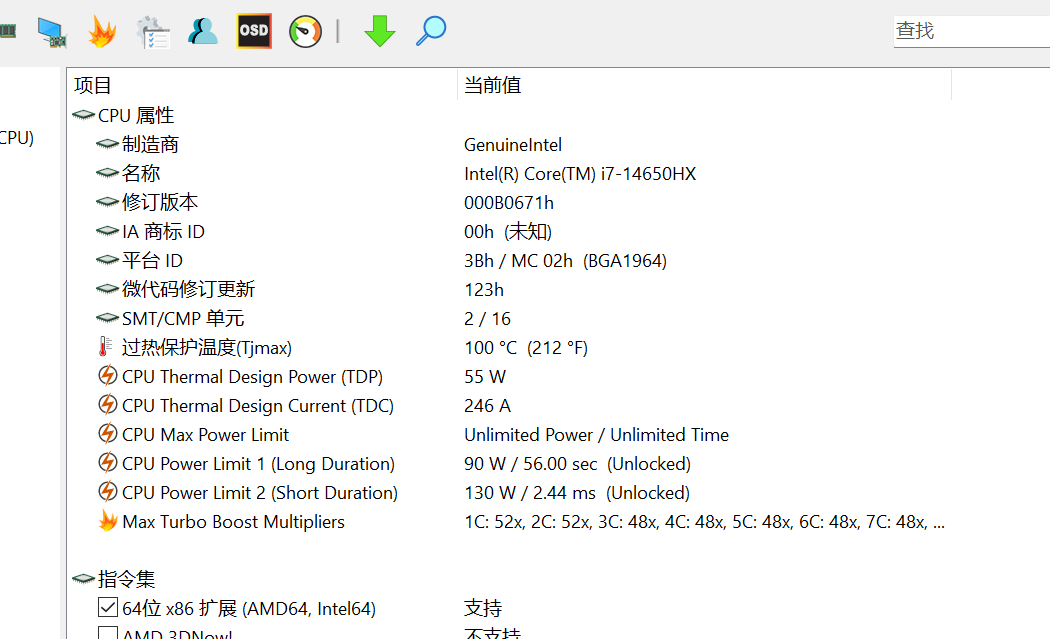Click the green download arrow icon
The width and height of the screenshot is (1050, 639).
[x=380, y=31]
